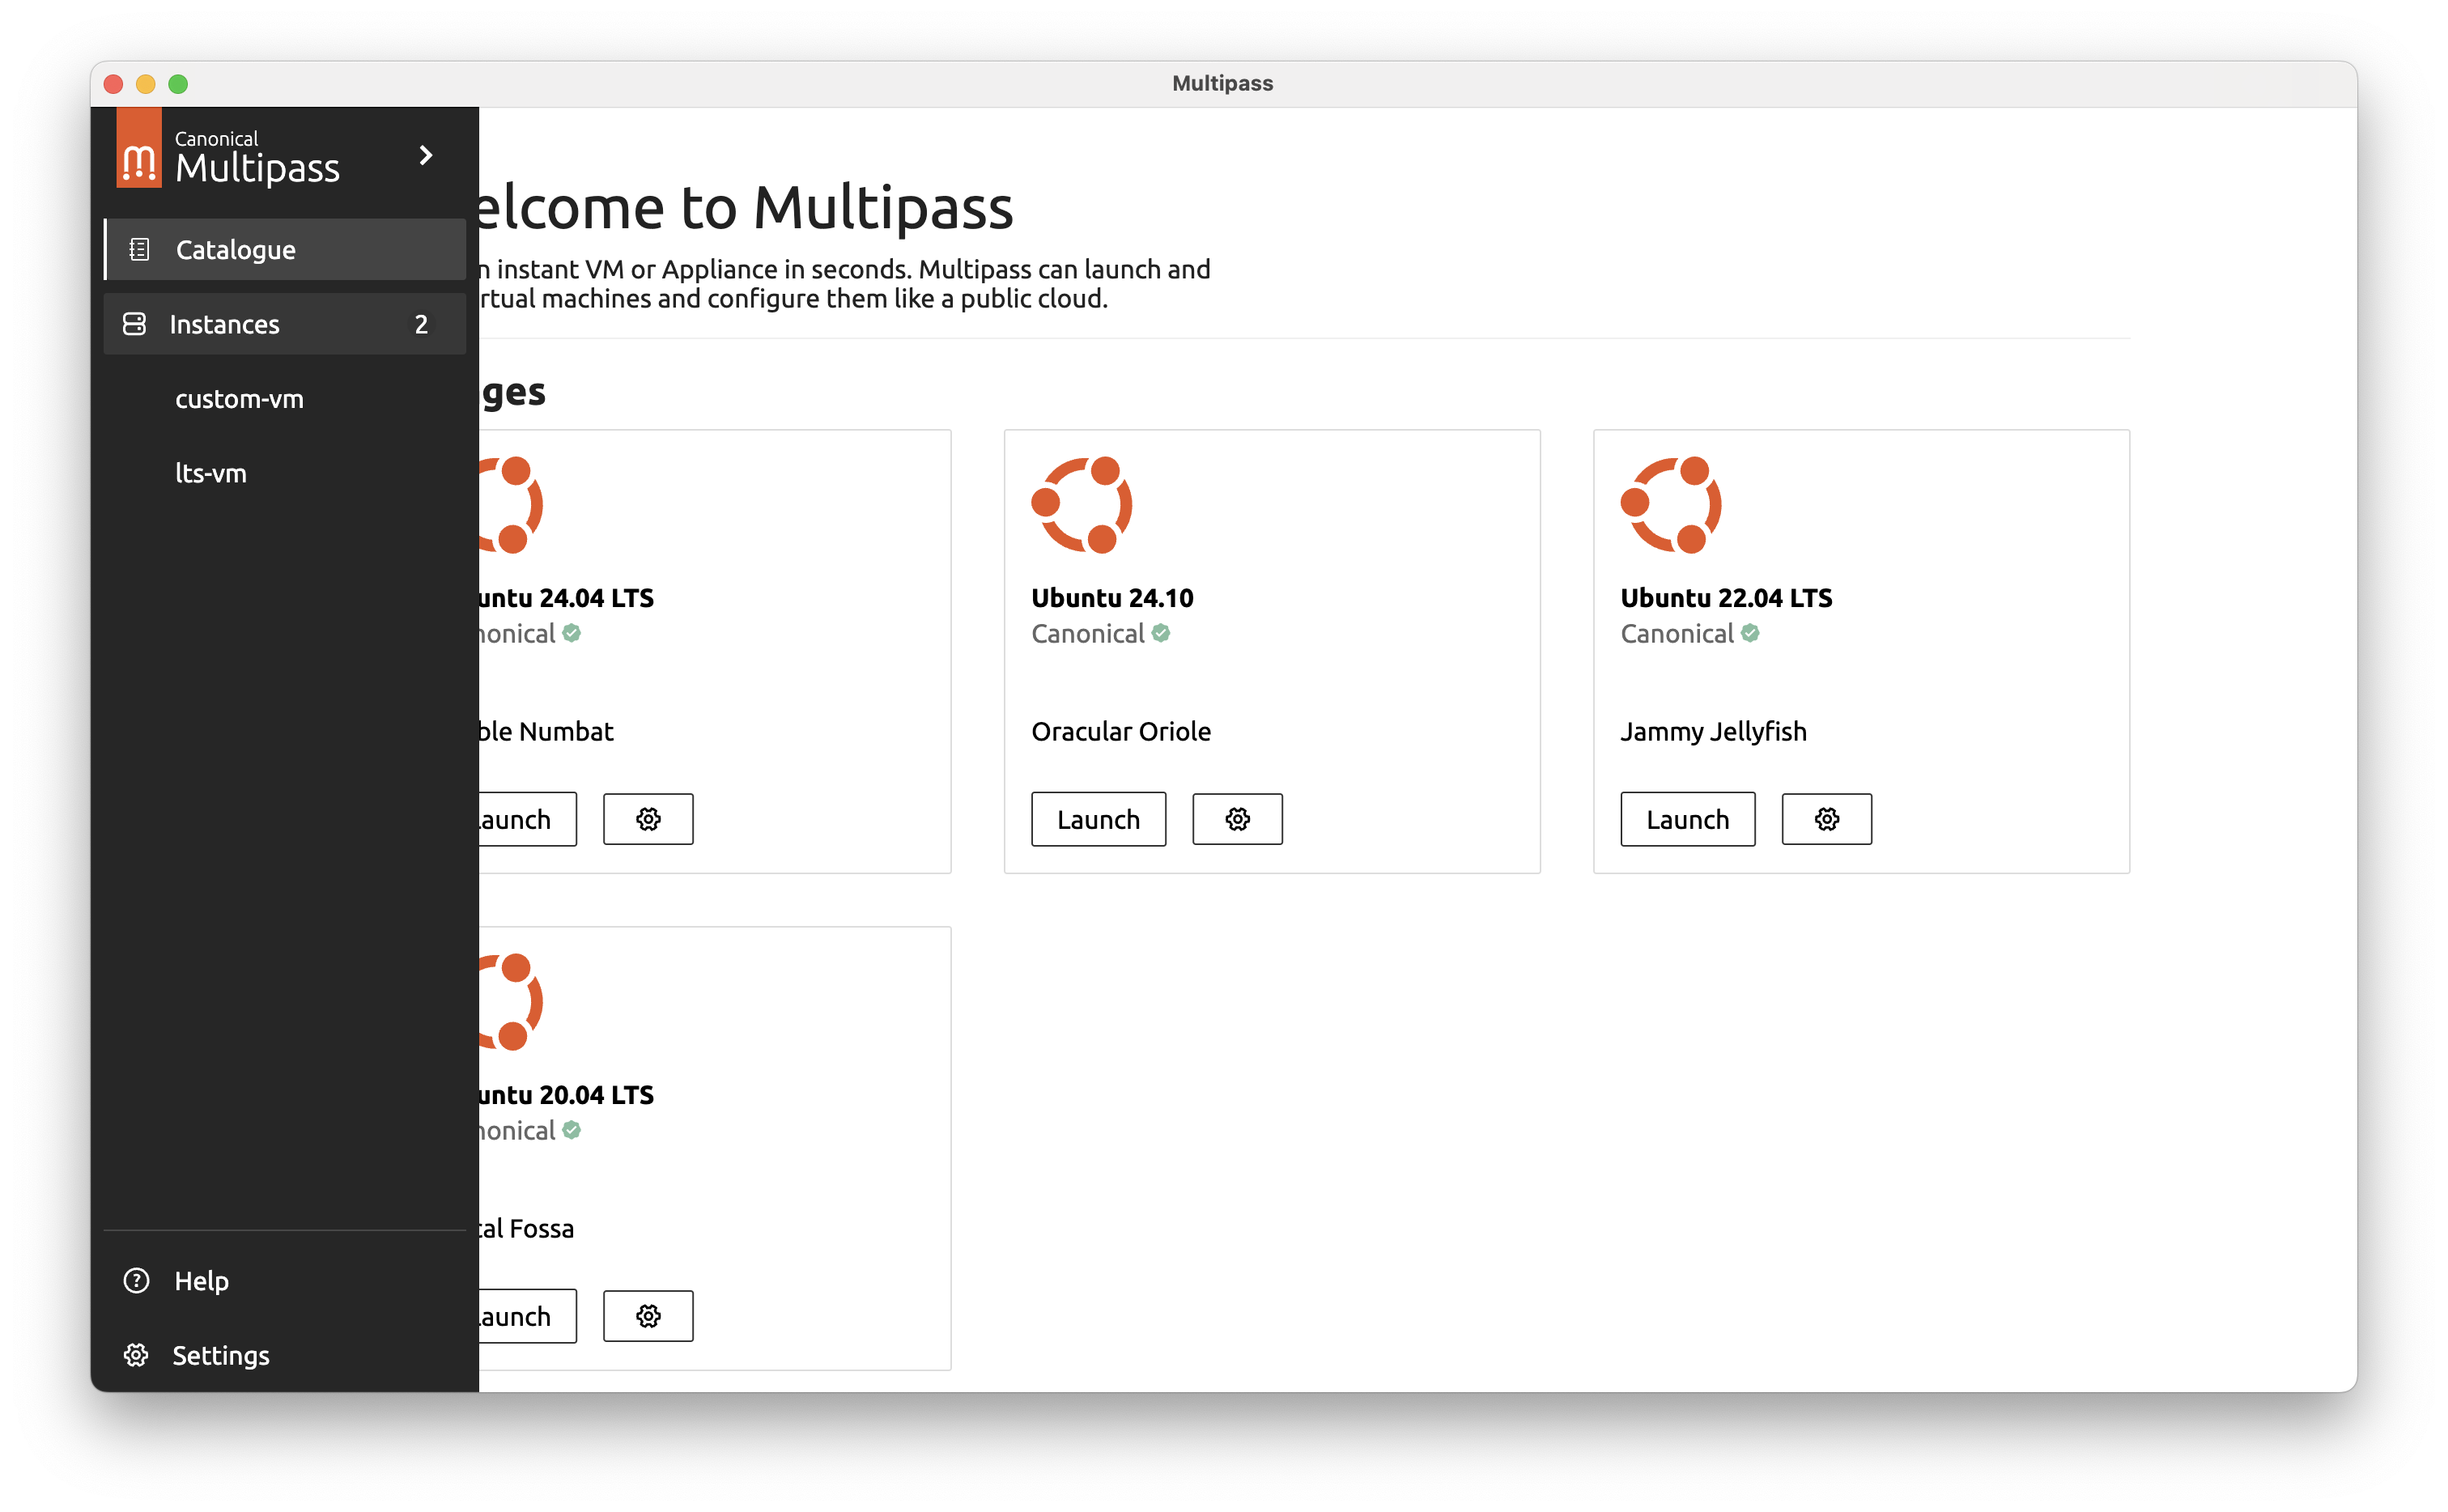Launch Ubuntu 24.04 LTS Noble Numbat
This screenshot has height=1512, width=2448.
(x=527, y=819)
